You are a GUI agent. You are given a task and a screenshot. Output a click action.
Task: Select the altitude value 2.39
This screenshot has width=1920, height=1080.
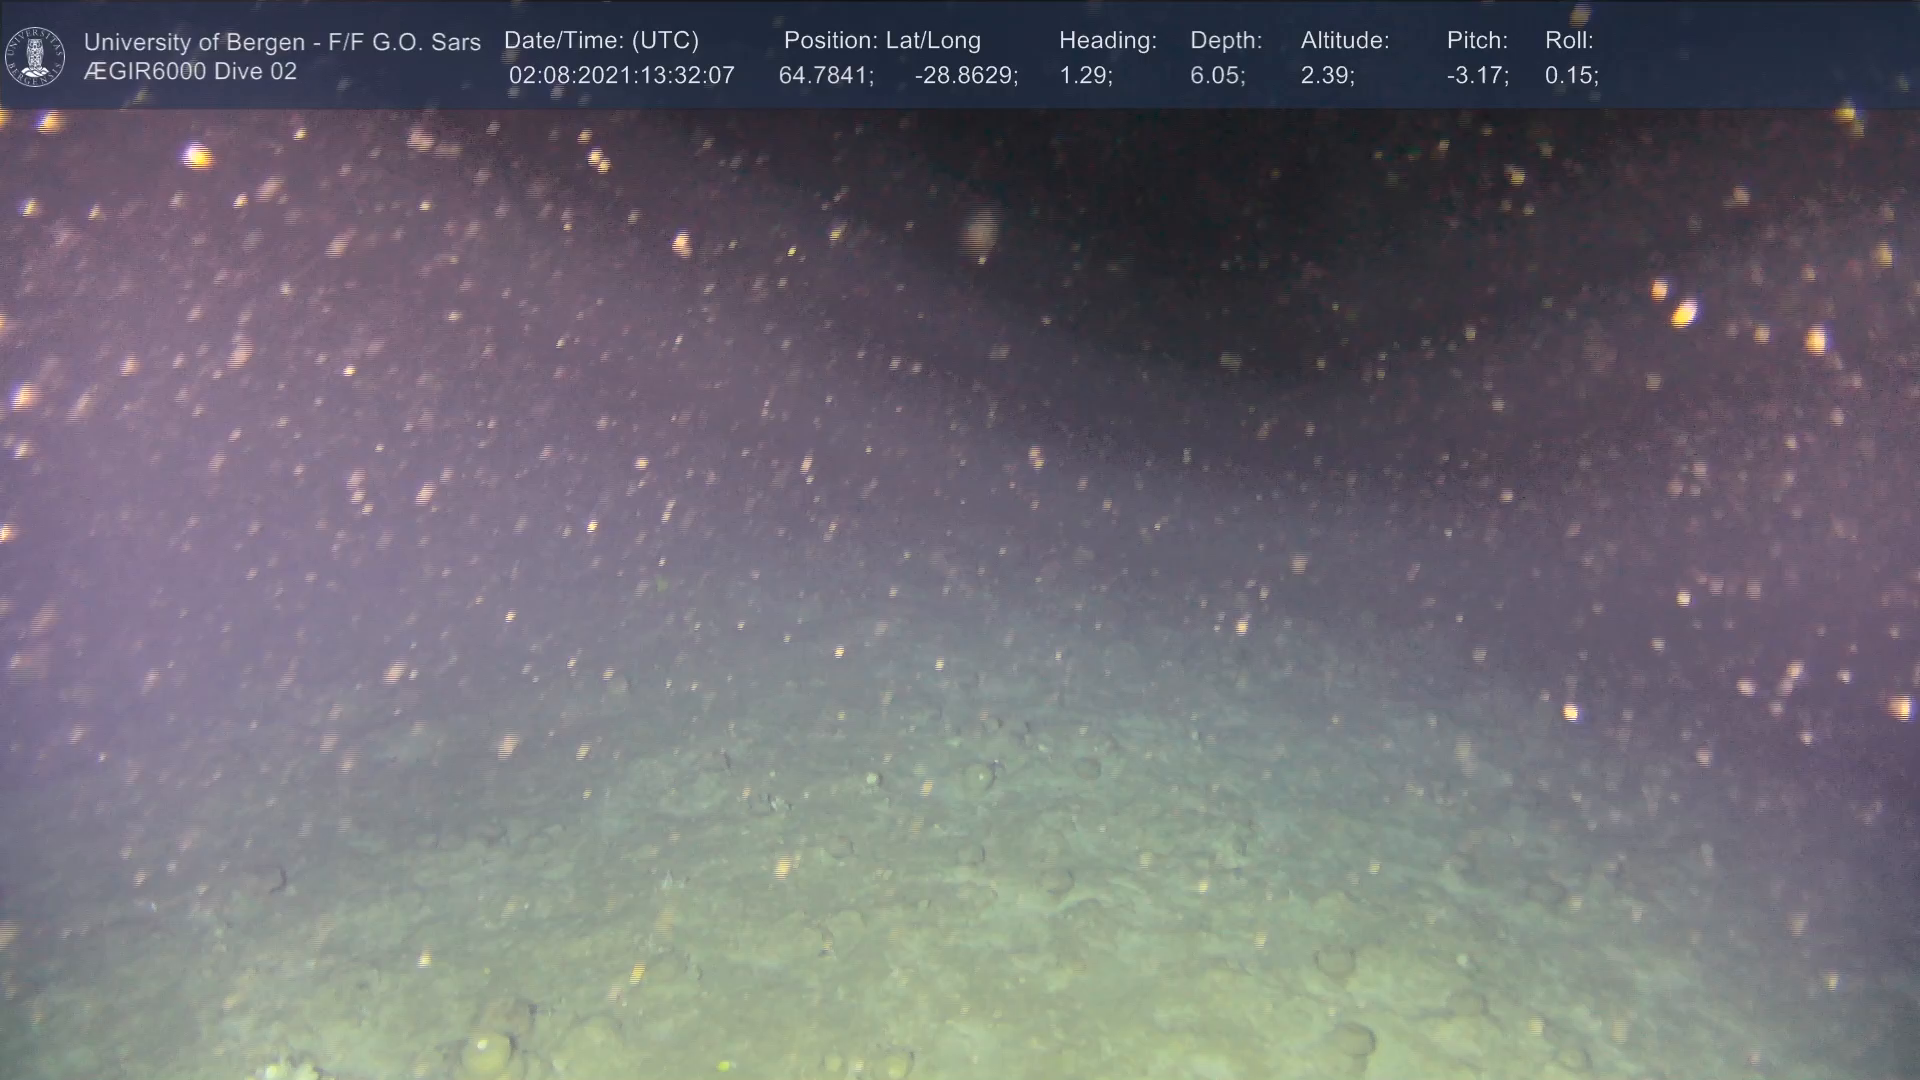1326,76
